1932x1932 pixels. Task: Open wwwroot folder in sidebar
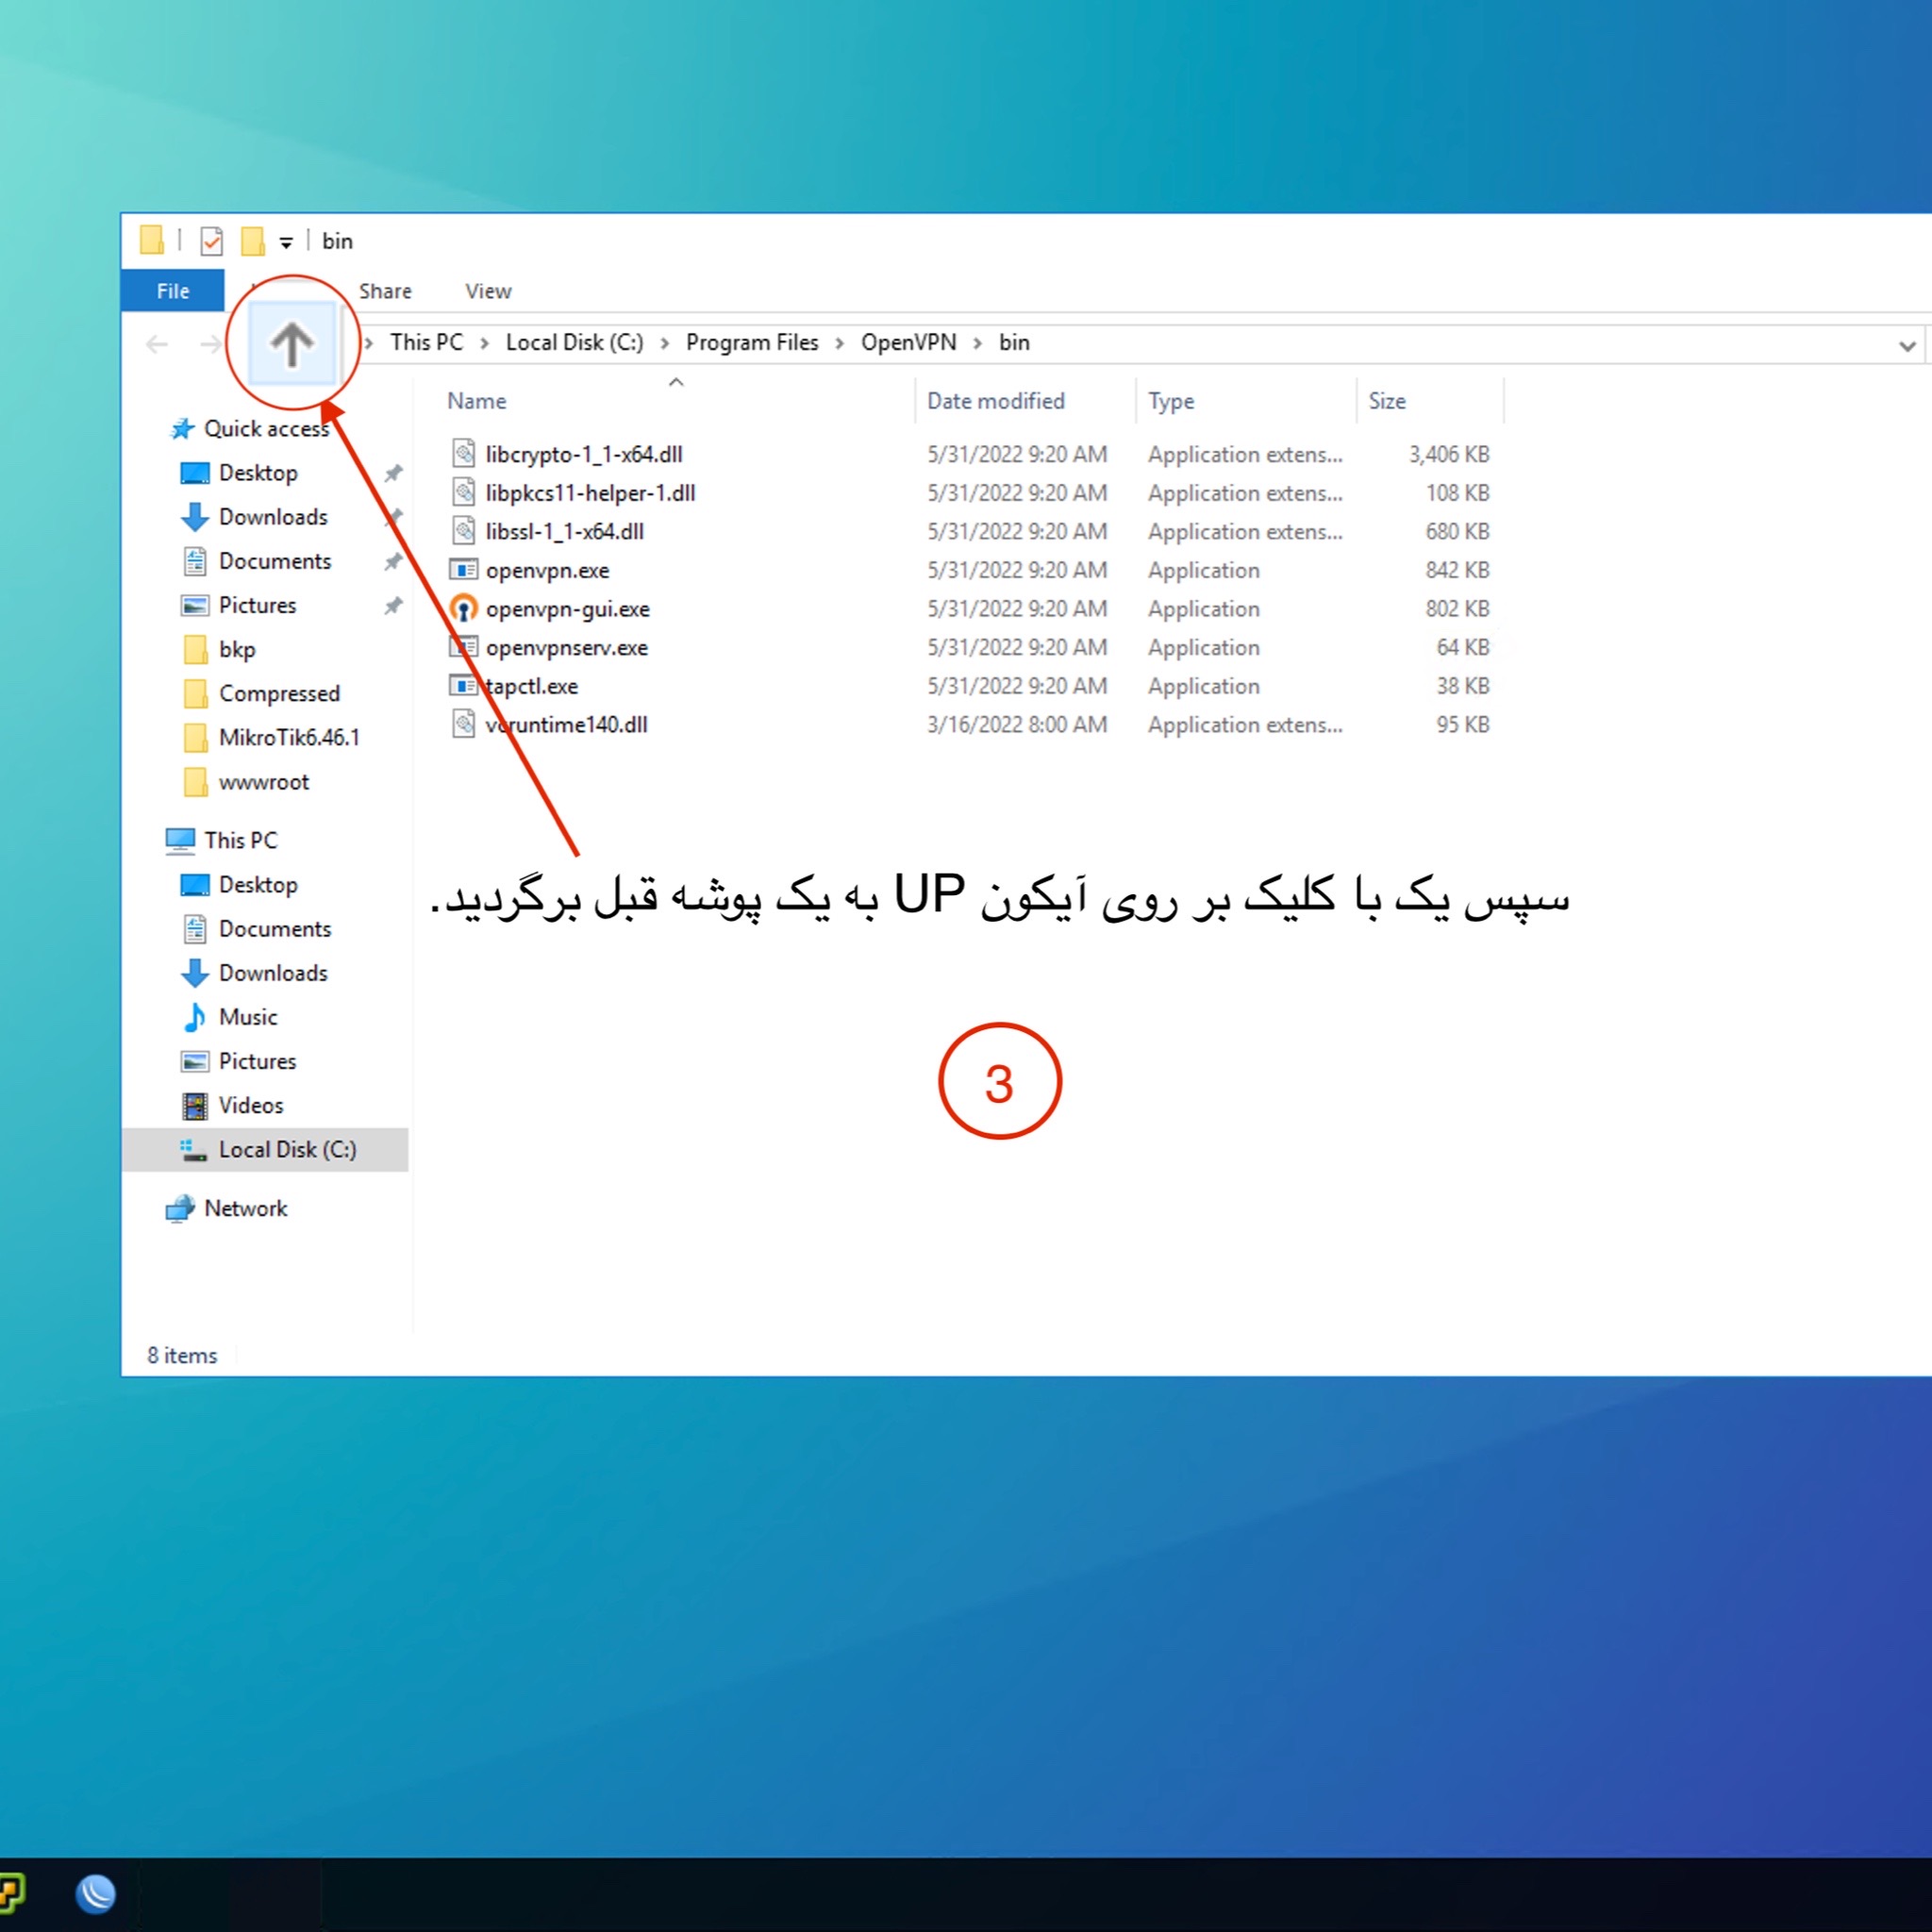pyautogui.click(x=264, y=781)
